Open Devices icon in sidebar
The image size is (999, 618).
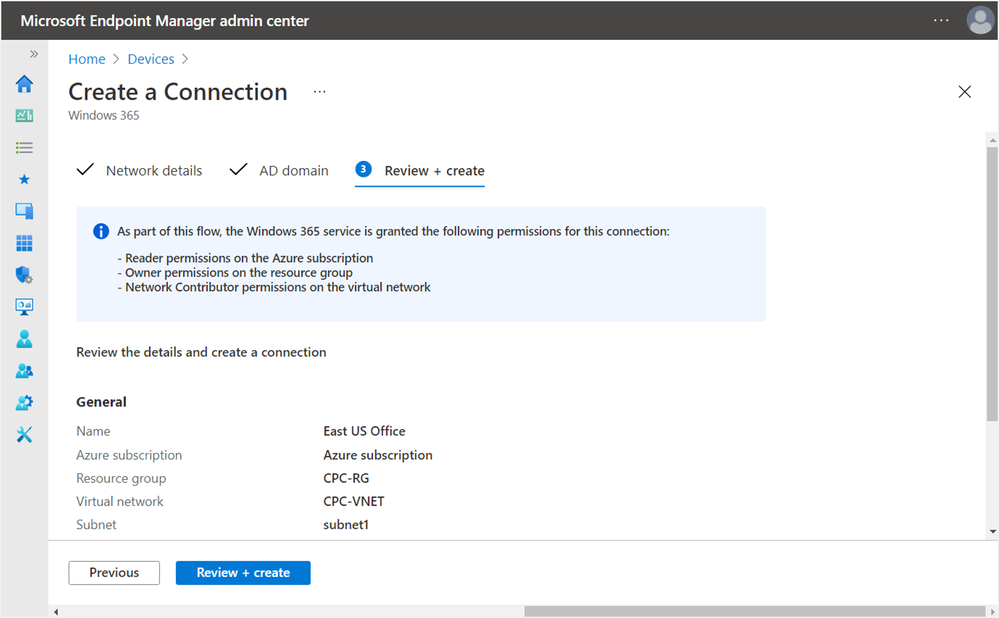(x=24, y=211)
